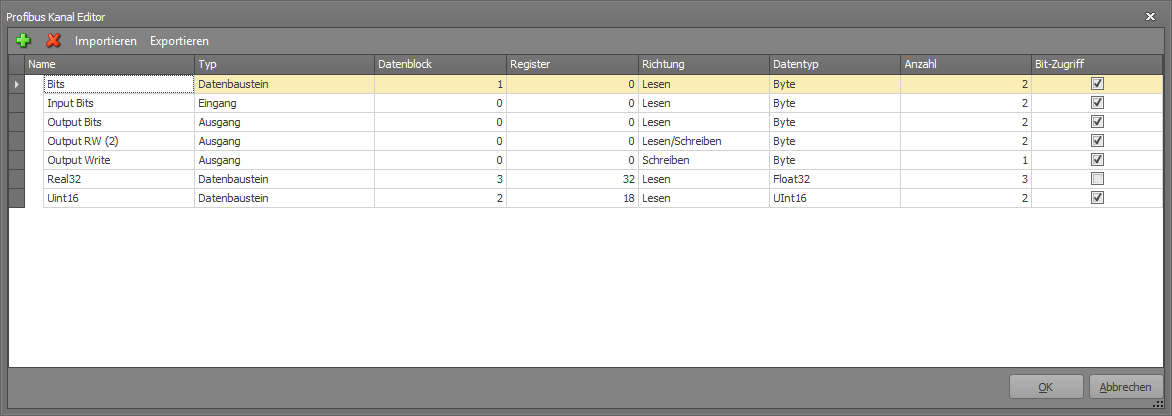Click Register value '18' in Uint16 row
This screenshot has width=1172, height=416.
pyautogui.click(x=573, y=198)
